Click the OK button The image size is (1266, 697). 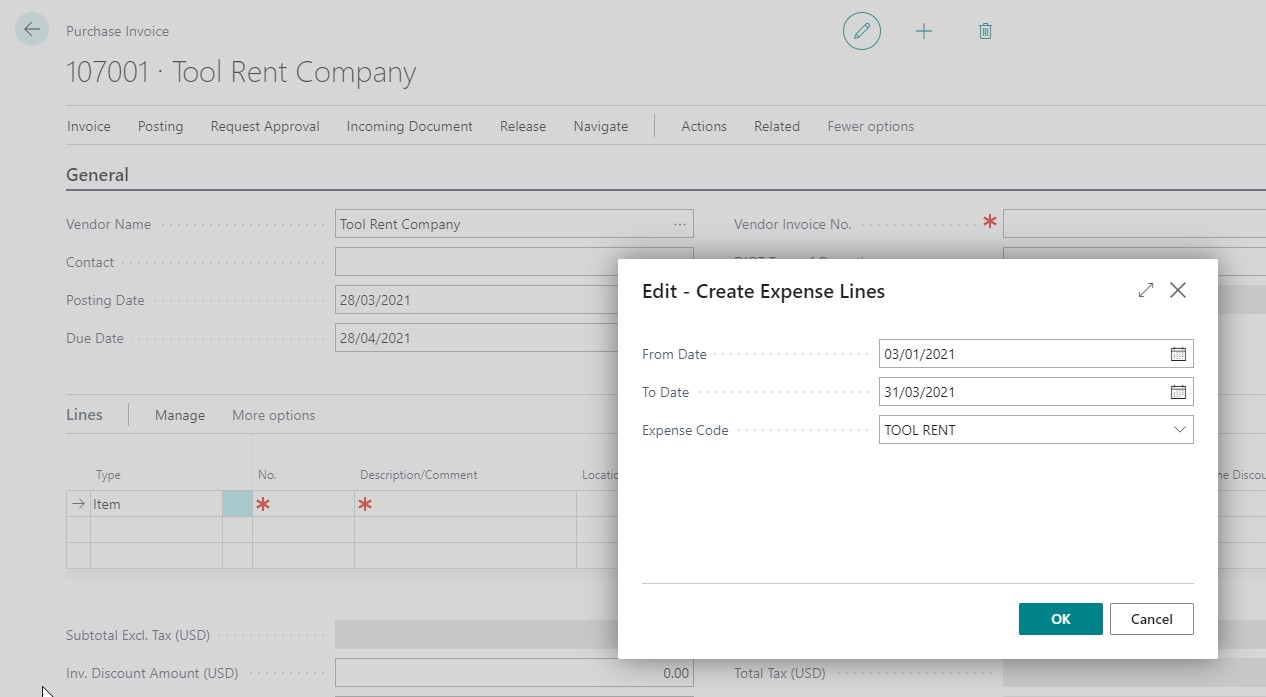(x=1061, y=619)
